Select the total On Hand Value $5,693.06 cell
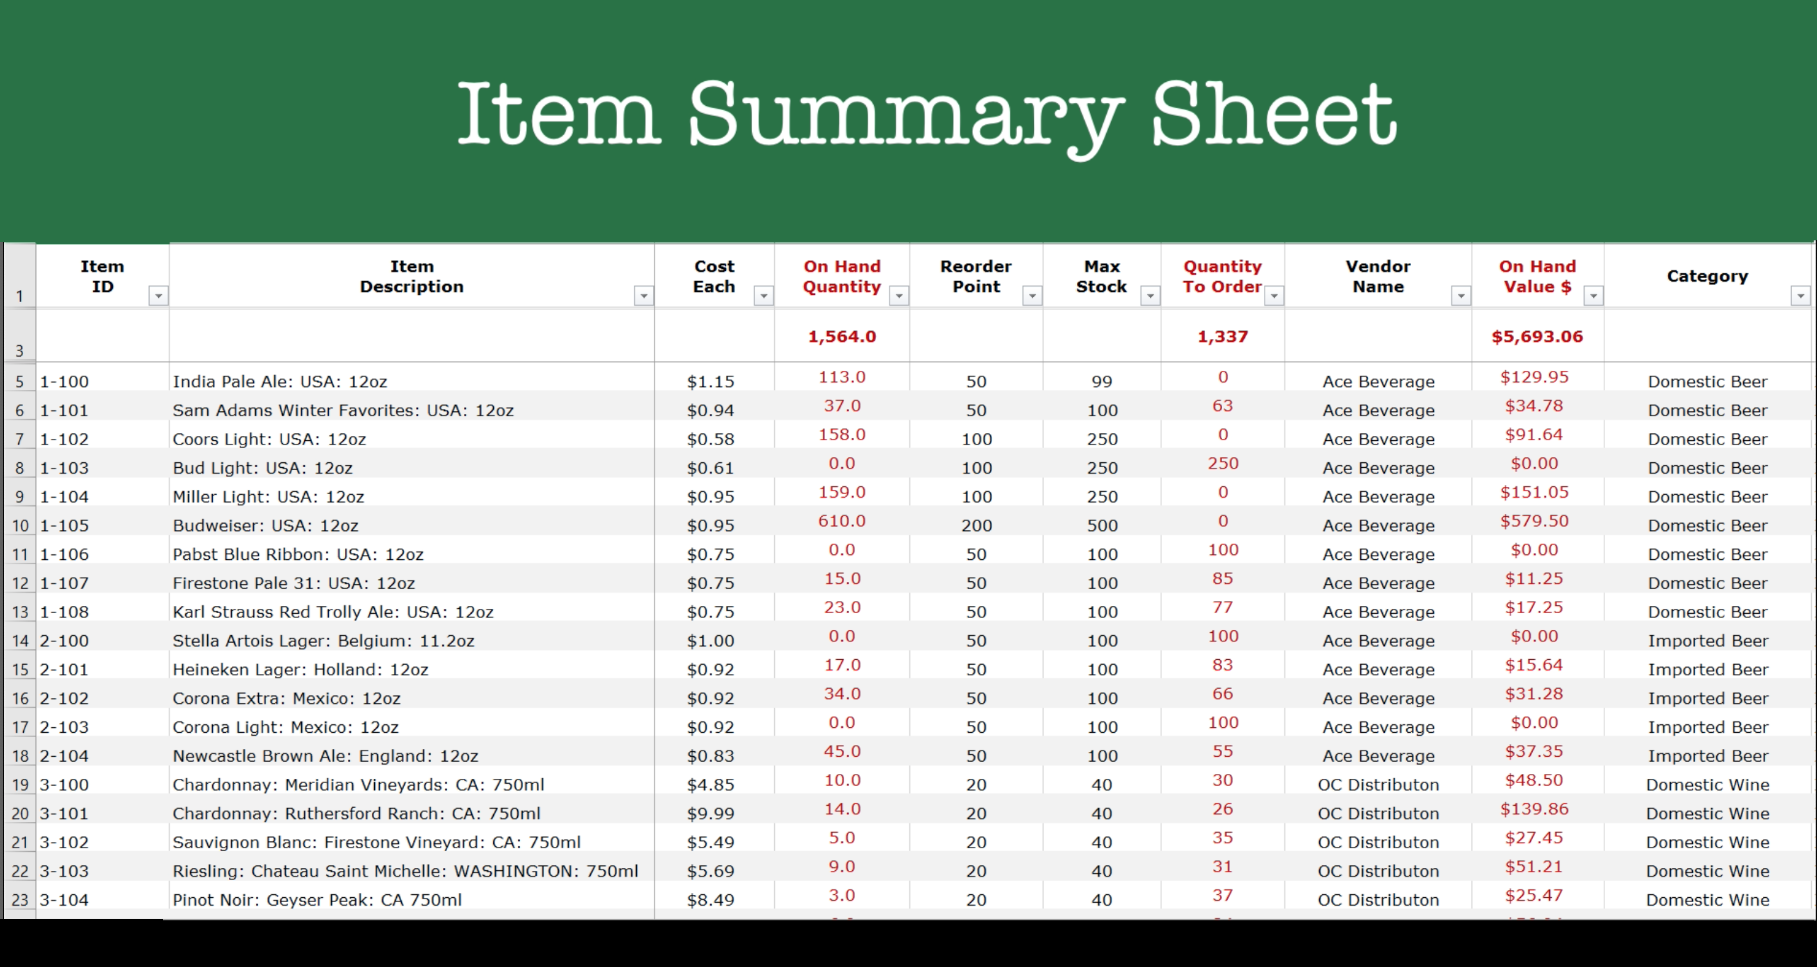This screenshot has height=967, width=1817. click(x=1537, y=337)
